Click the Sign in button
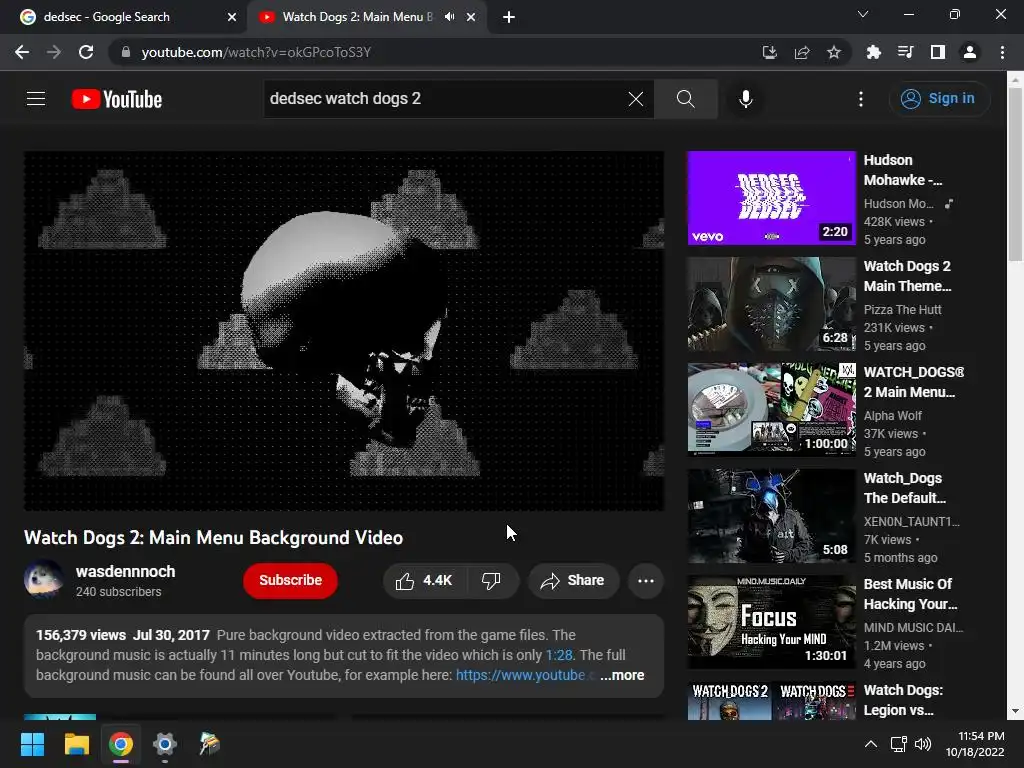This screenshot has height=768, width=1024. [x=938, y=99]
